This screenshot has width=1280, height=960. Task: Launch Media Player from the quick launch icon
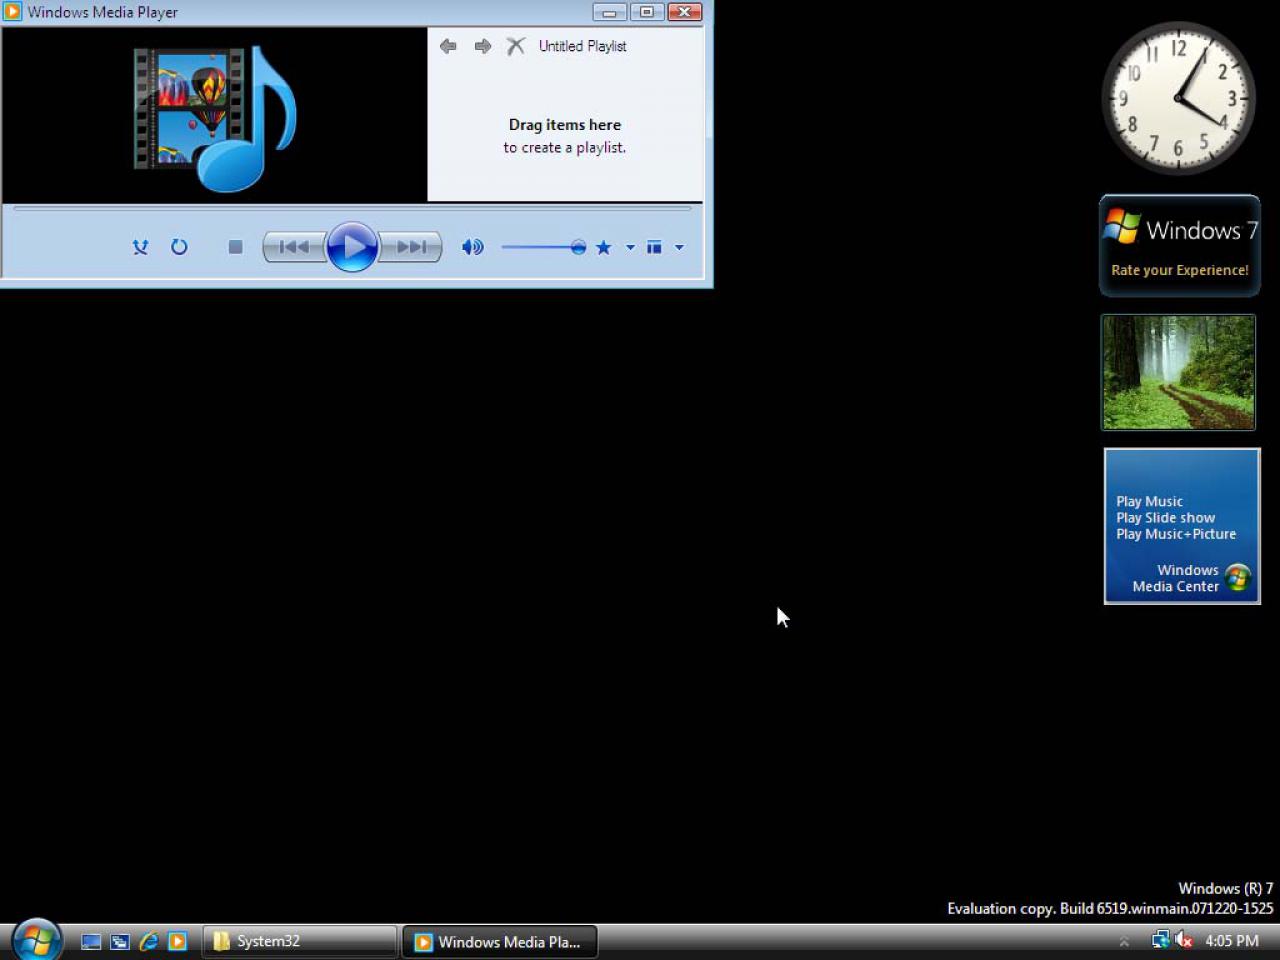[x=178, y=941]
